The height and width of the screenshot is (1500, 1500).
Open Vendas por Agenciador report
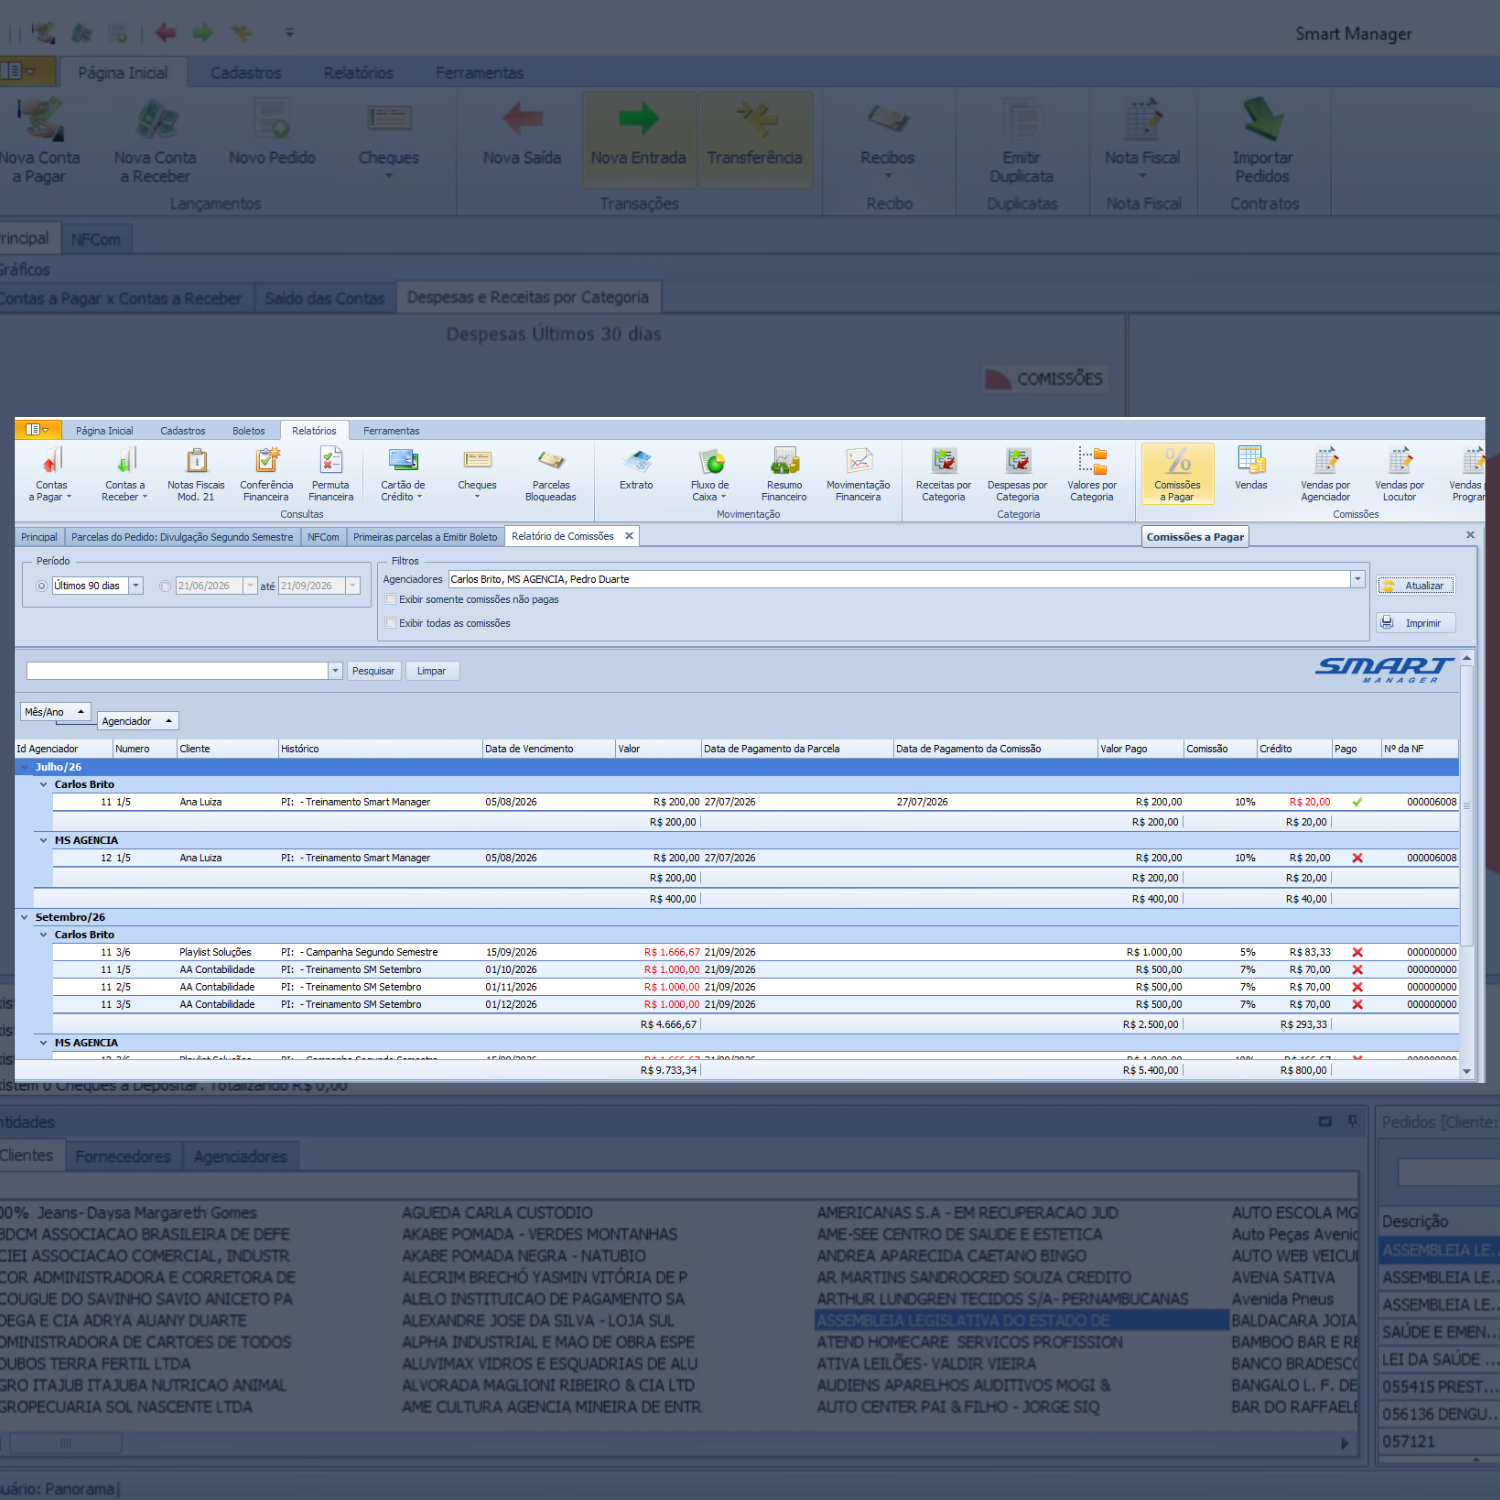(1326, 474)
